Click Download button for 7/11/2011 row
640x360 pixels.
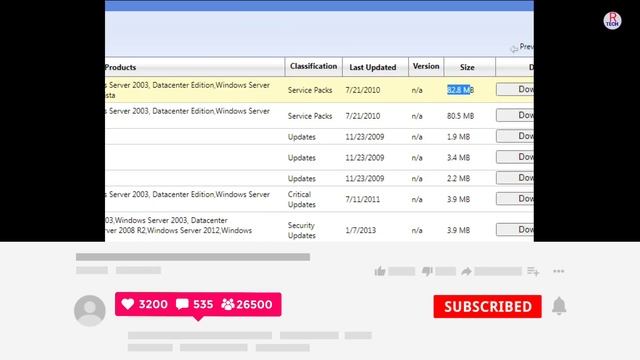pyautogui.click(x=515, y=198)
